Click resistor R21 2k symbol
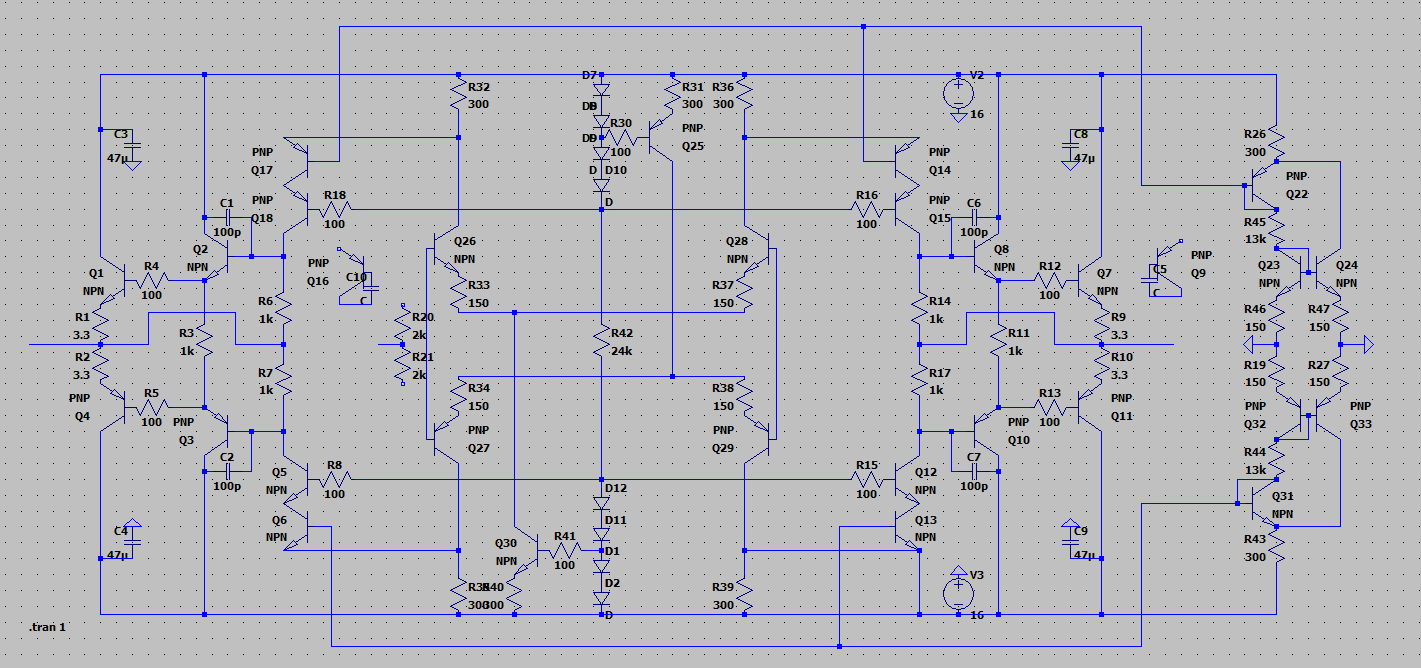Viewport: 1421px width, 668px height. click(403, 364)
